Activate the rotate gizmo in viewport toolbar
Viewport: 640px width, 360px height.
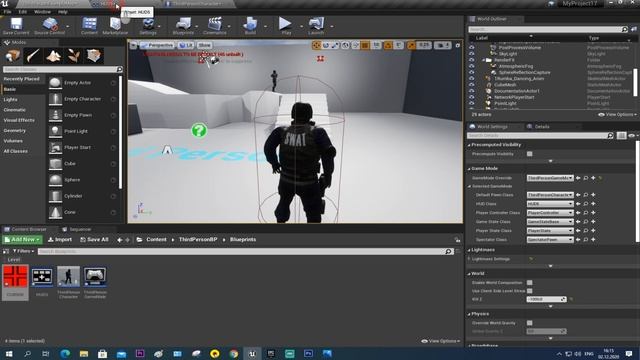pos(326,45)
